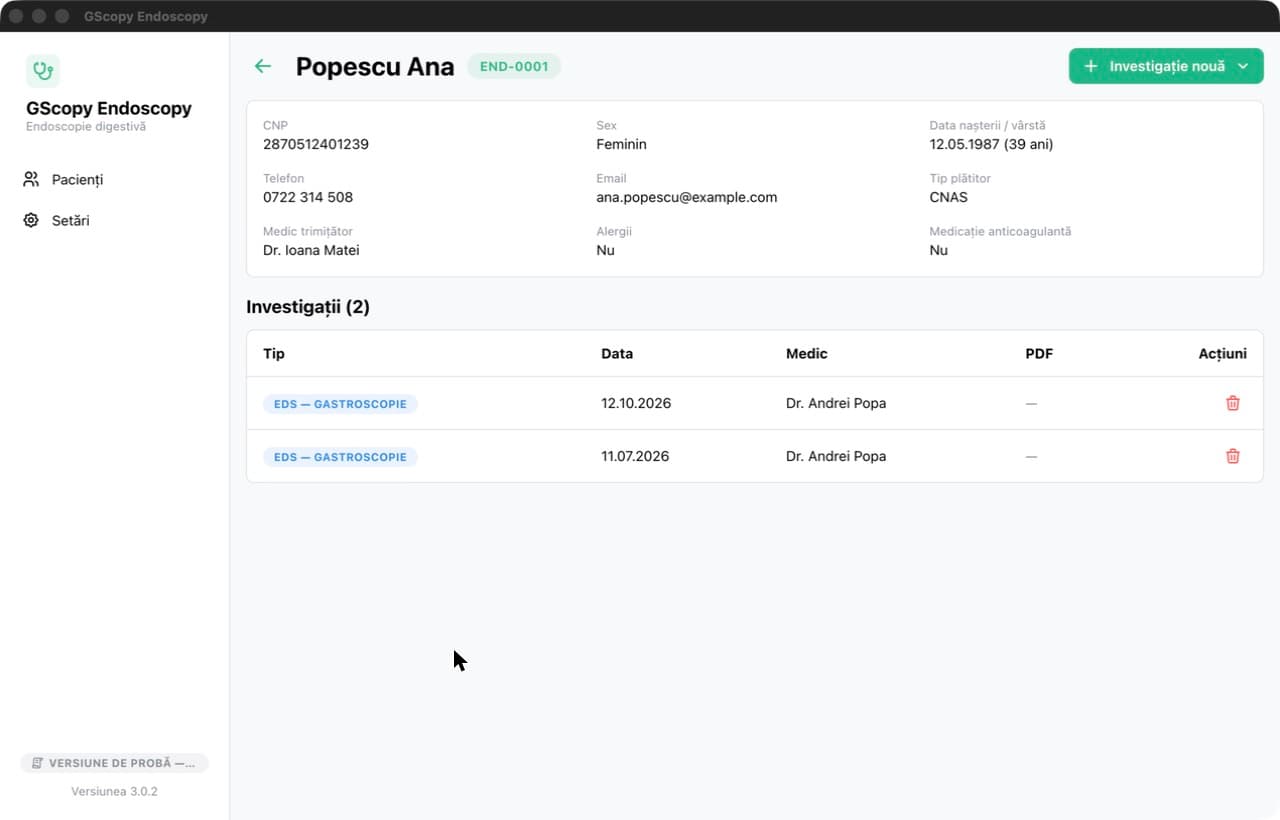Click the CNP value 2870512401239
Screen dimensions: 1280x820
316,144
